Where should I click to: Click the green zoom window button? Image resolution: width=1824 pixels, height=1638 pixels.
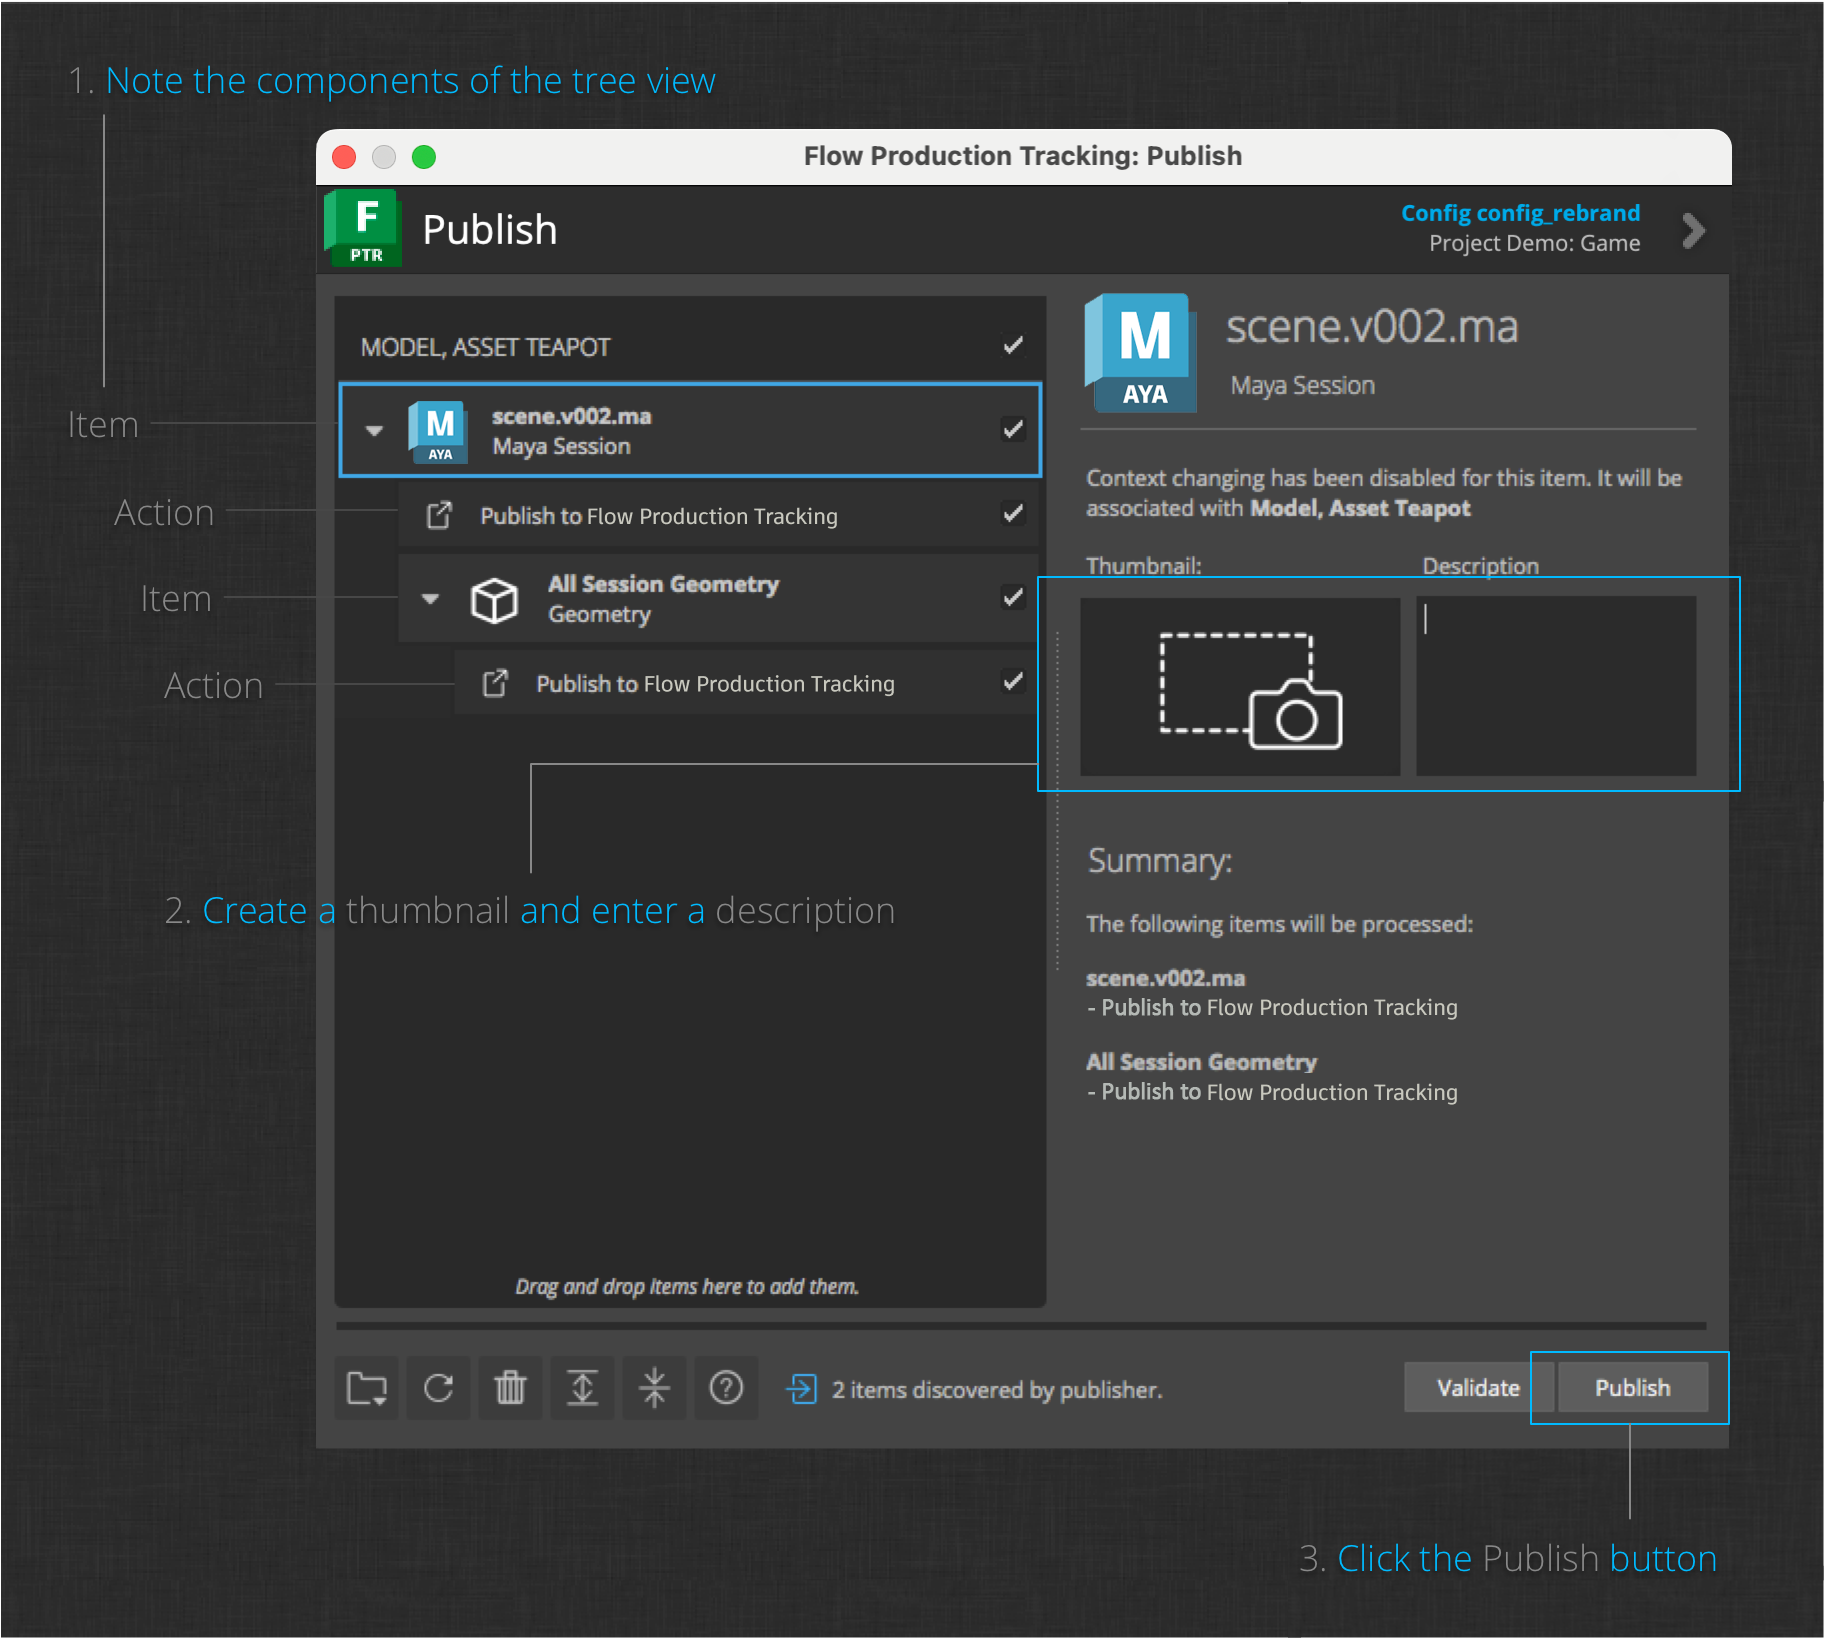point(424,157)
